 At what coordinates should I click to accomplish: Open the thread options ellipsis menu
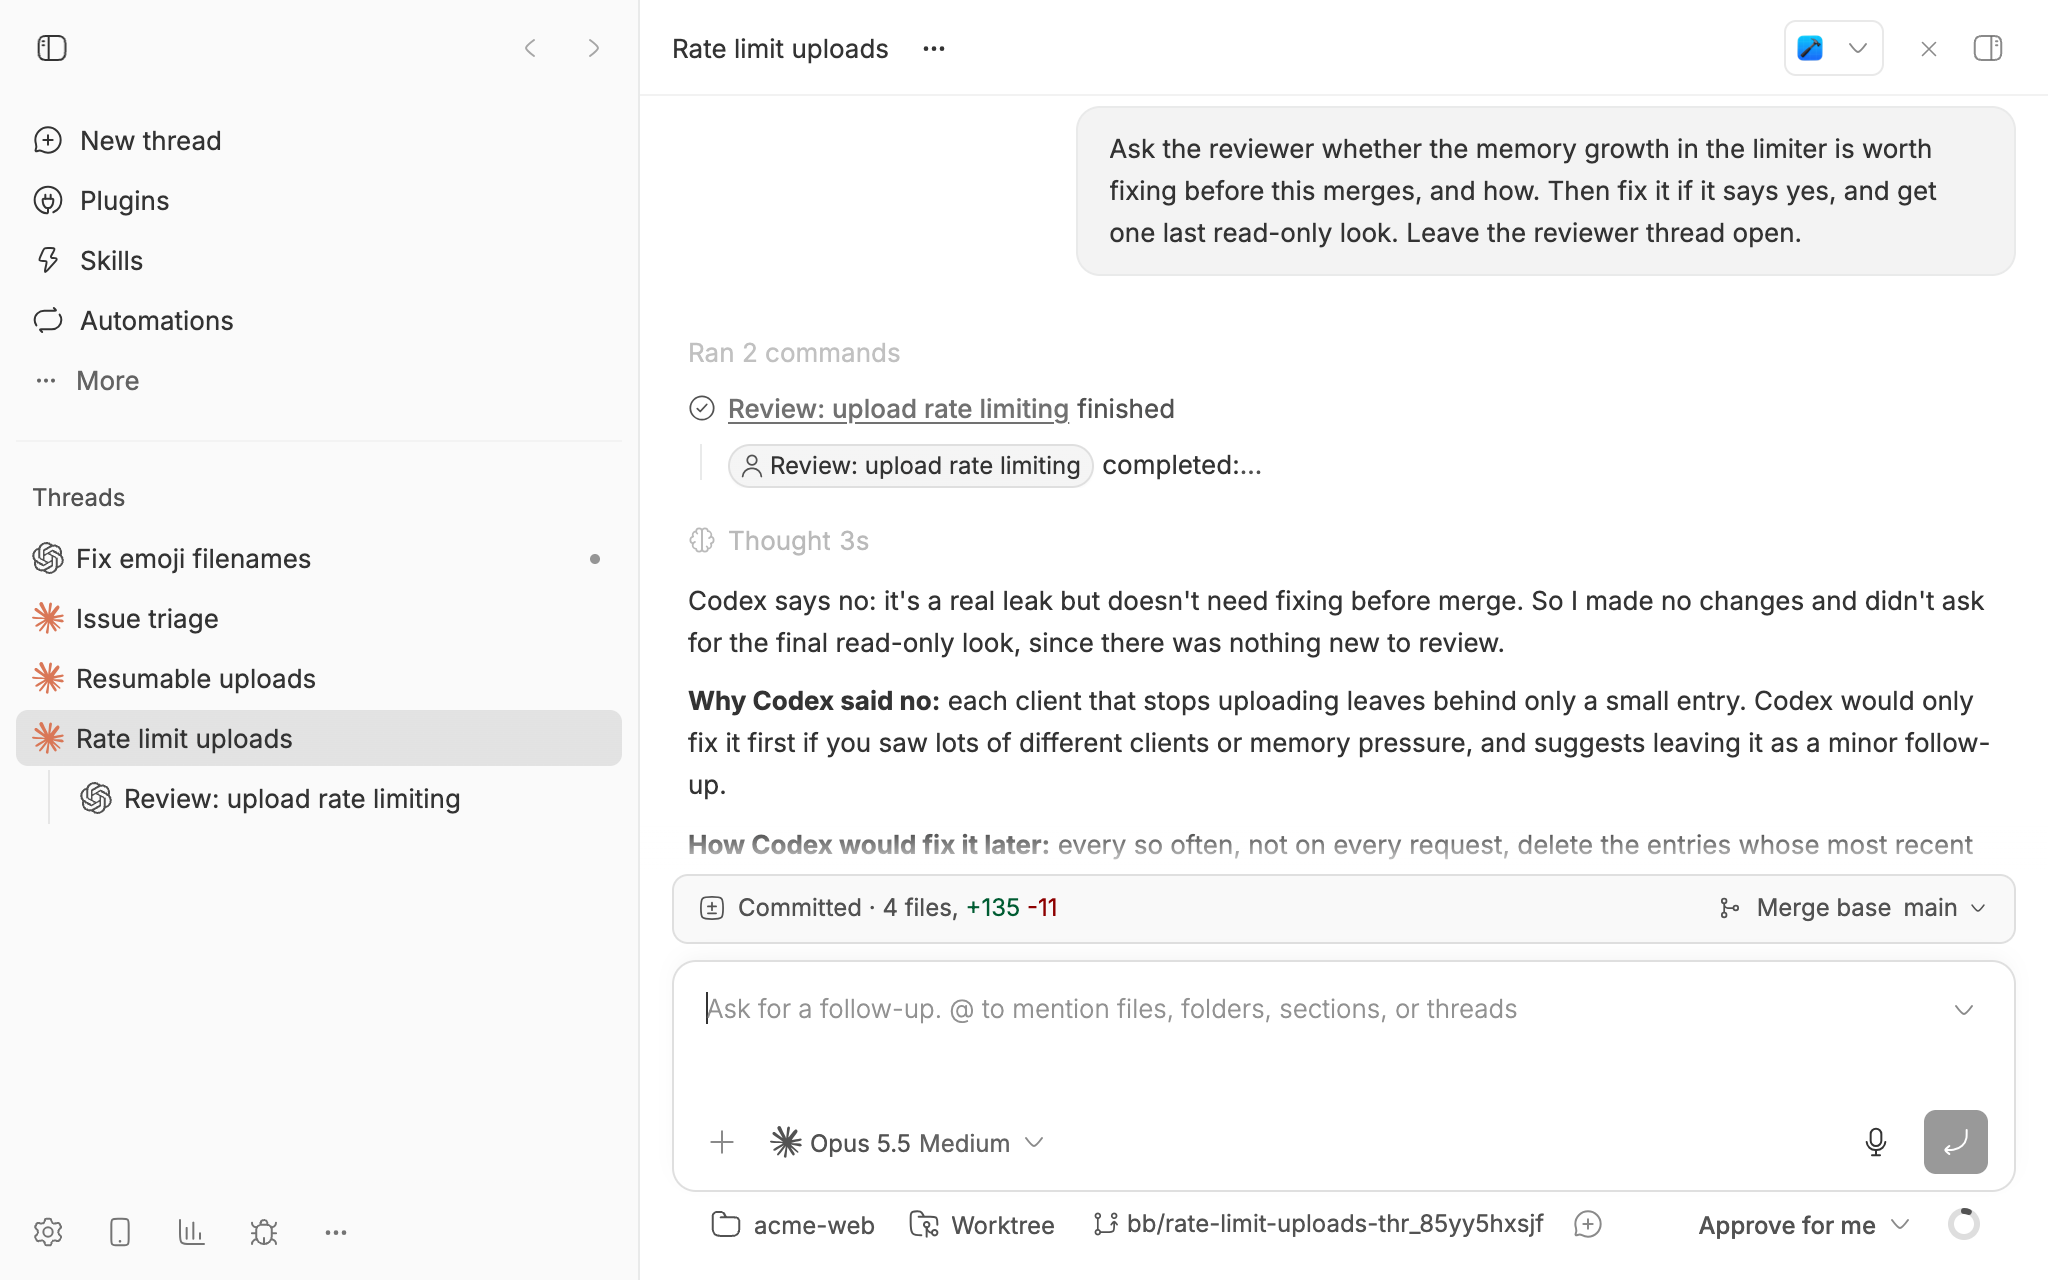click(934, 48)
